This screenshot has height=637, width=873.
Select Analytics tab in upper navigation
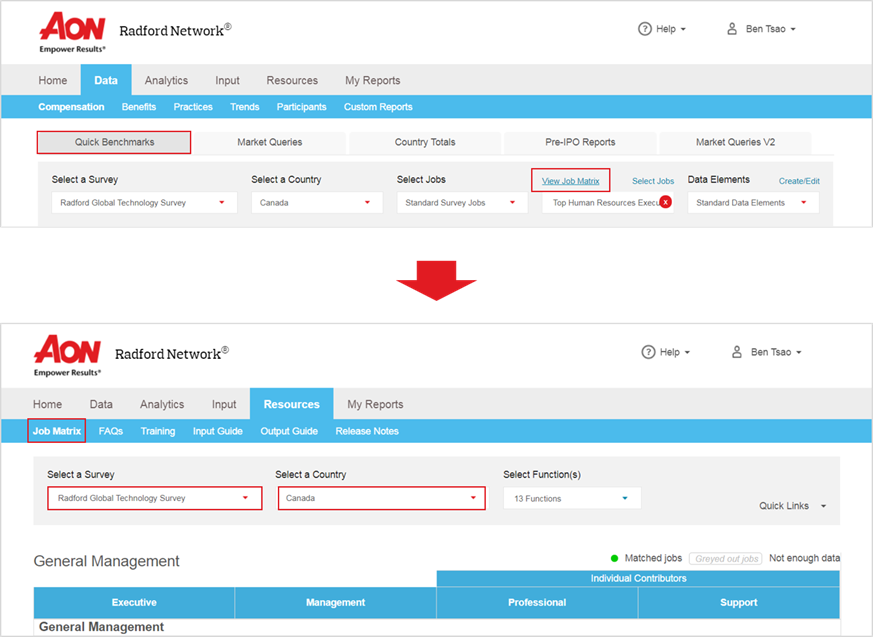click(166, 80)
